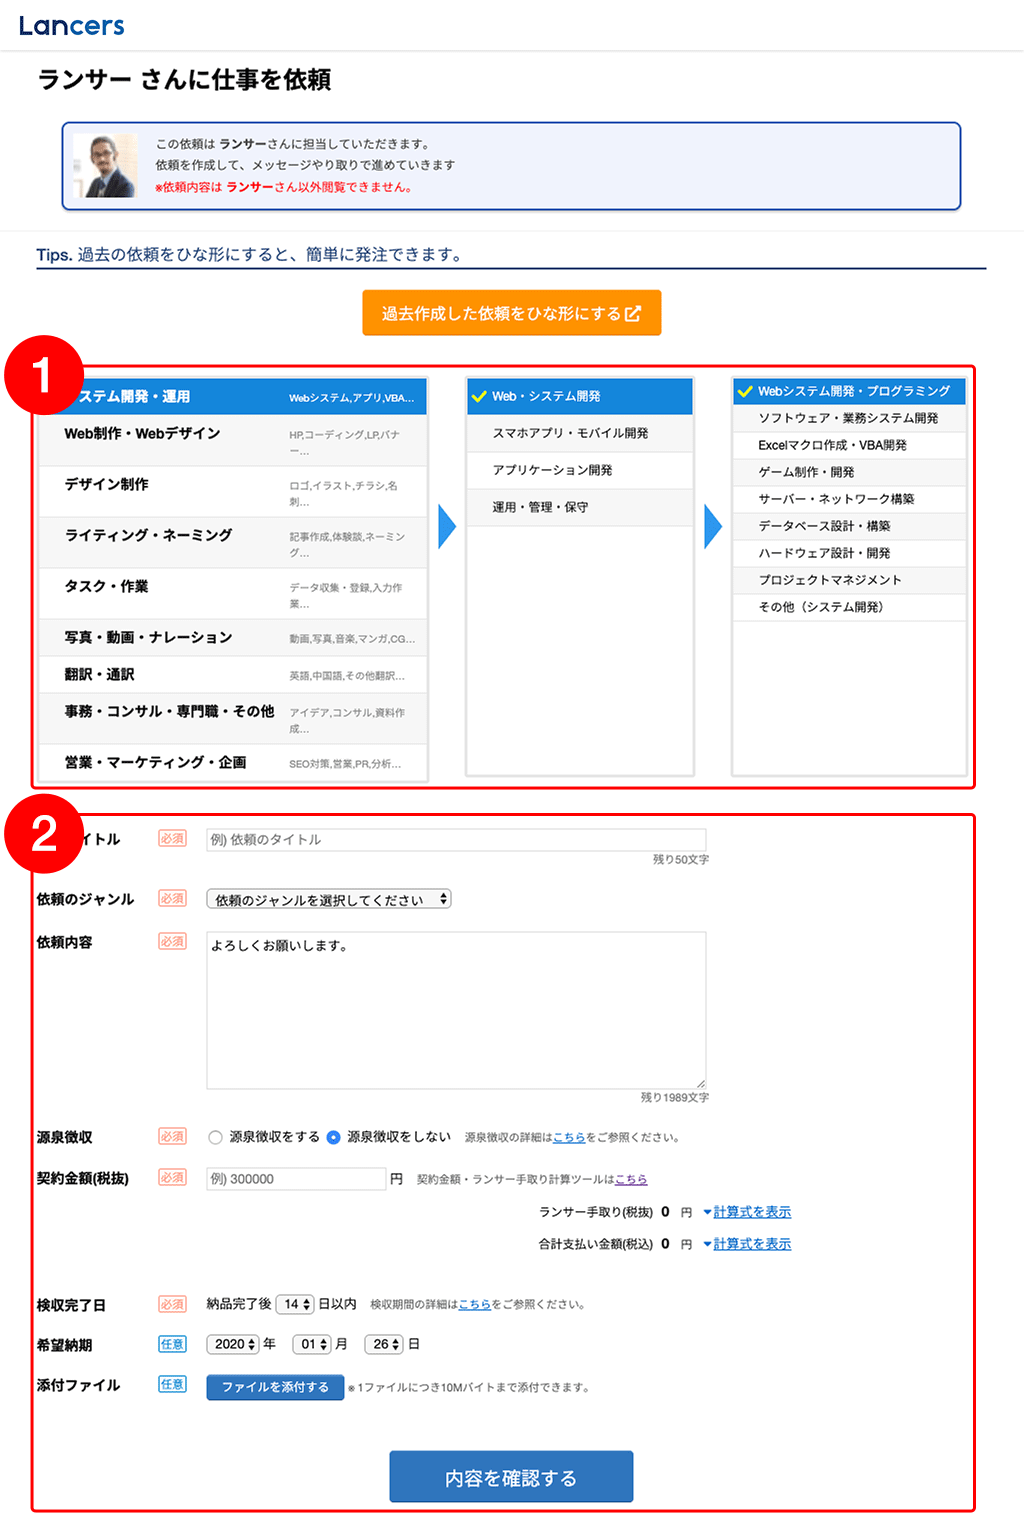Screen dimensions: 1024x1535
Task: Open 検収 days dropdown showing 14
Action: point(295,1304)
